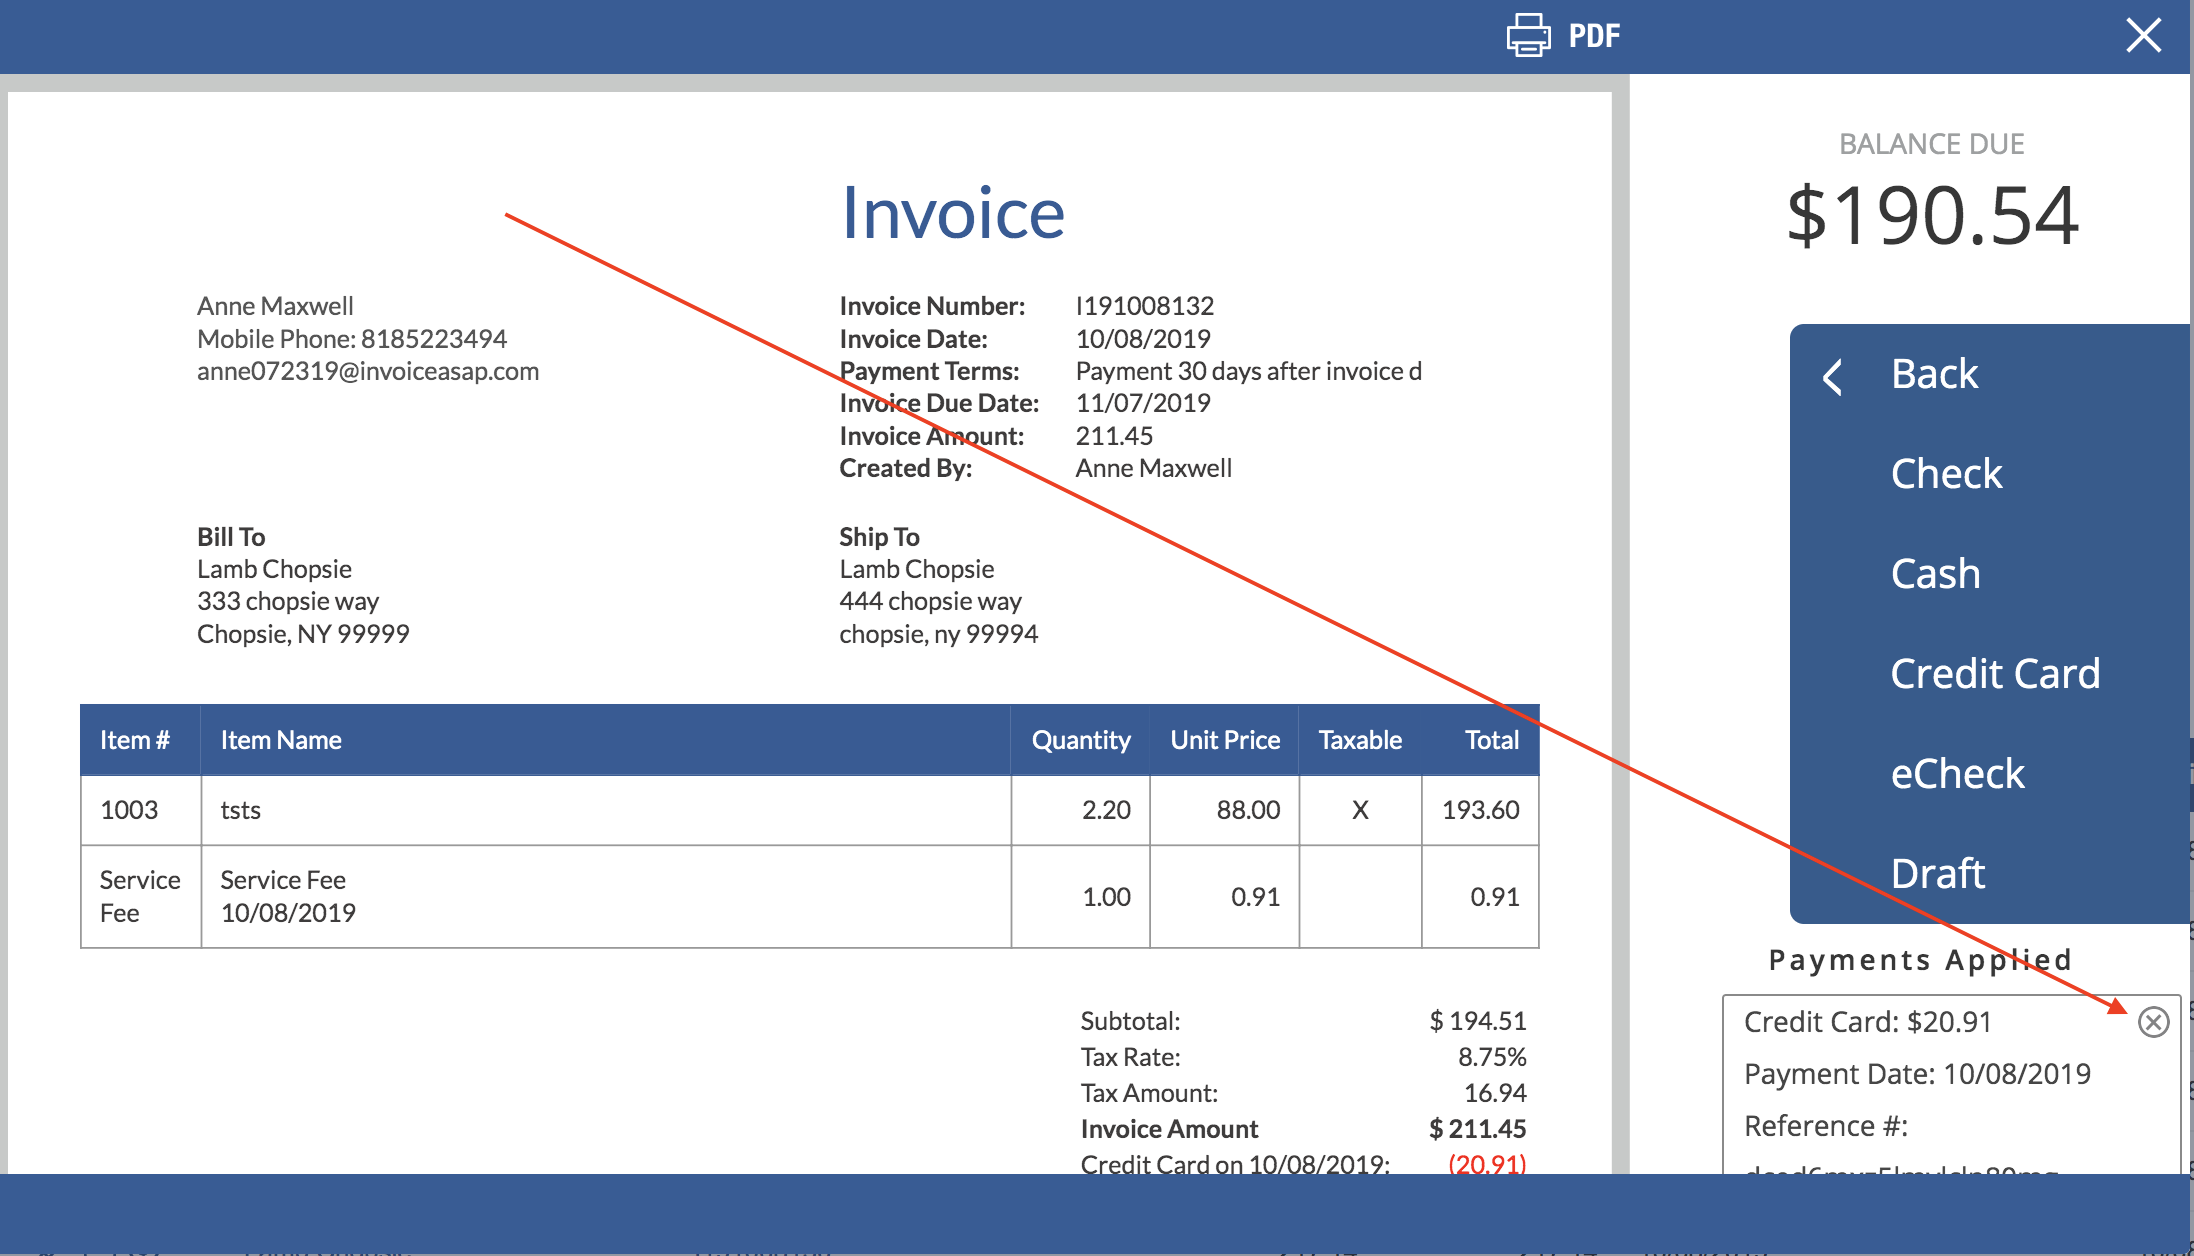Screen dimensions: 2194x1256
Task: Go Back in the payment menu
Action: click(1934, 374)
